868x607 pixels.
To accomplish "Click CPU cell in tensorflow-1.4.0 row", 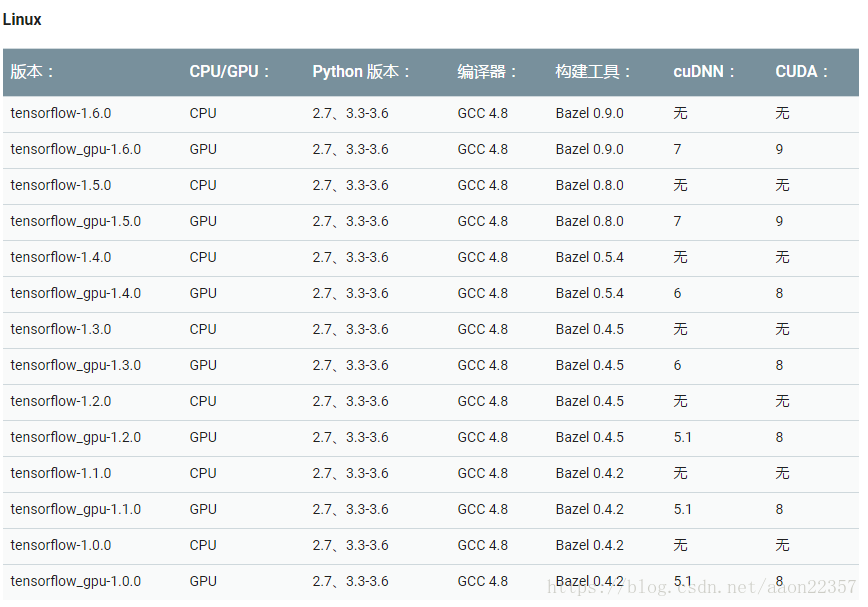I will click(x=203, y=257).
